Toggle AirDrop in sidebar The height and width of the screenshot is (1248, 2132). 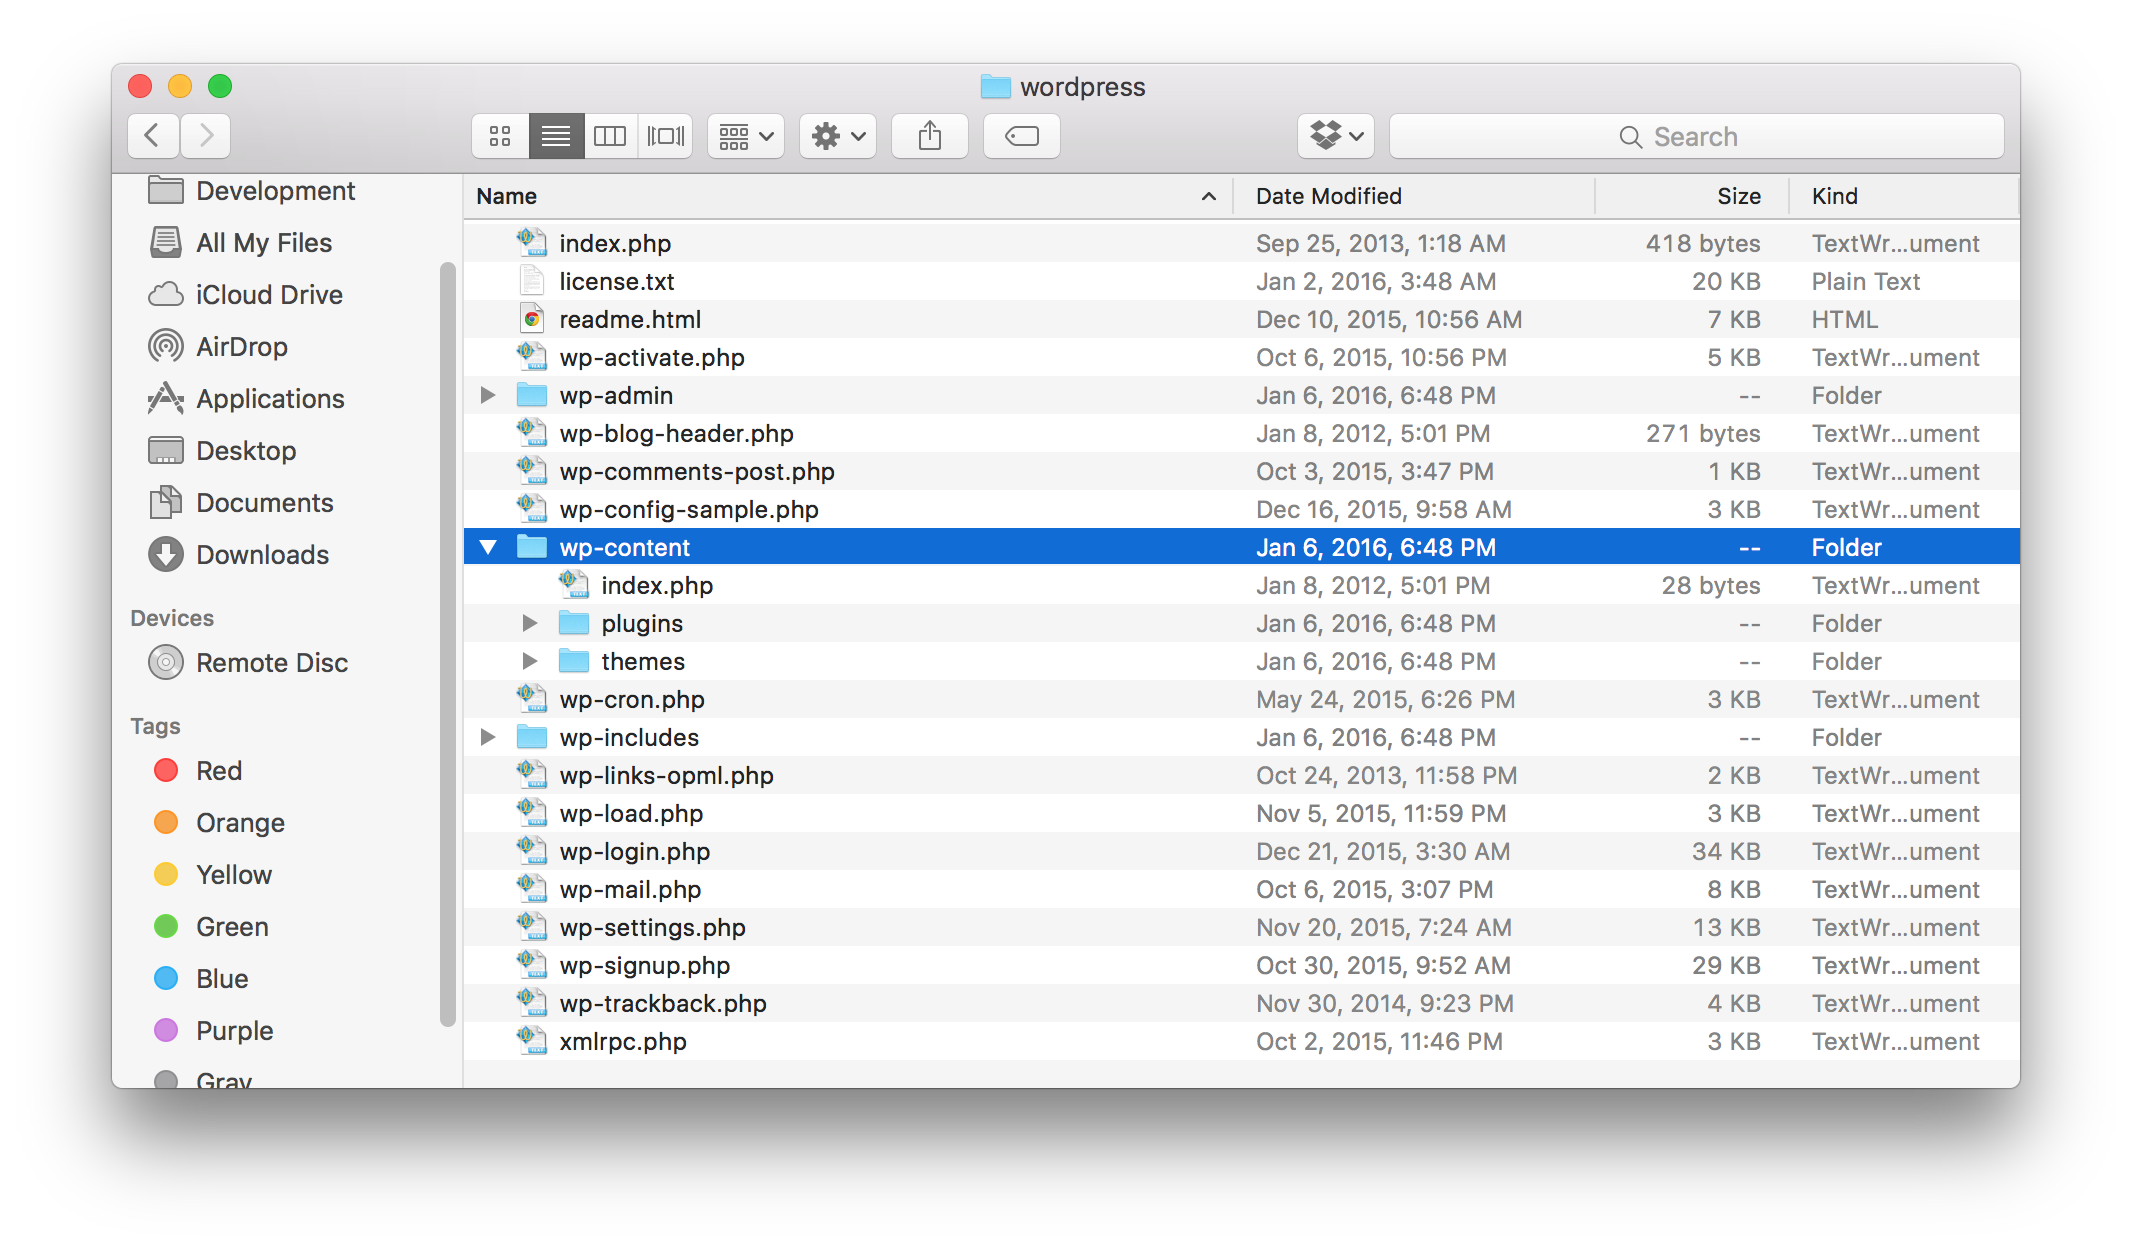tap(242, 345)
